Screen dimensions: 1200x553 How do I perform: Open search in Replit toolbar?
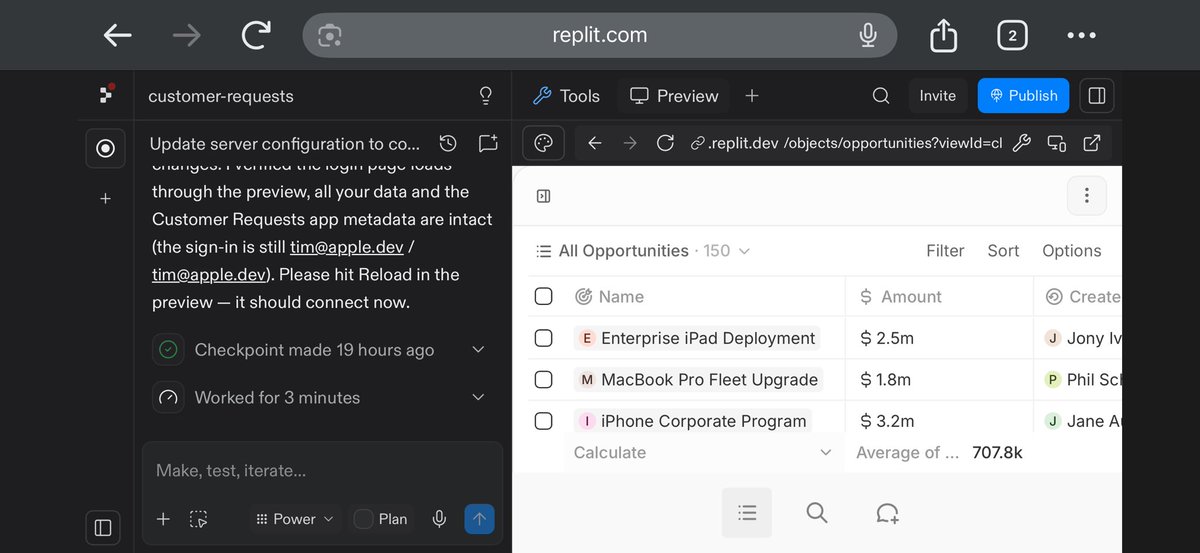[880, 96]
